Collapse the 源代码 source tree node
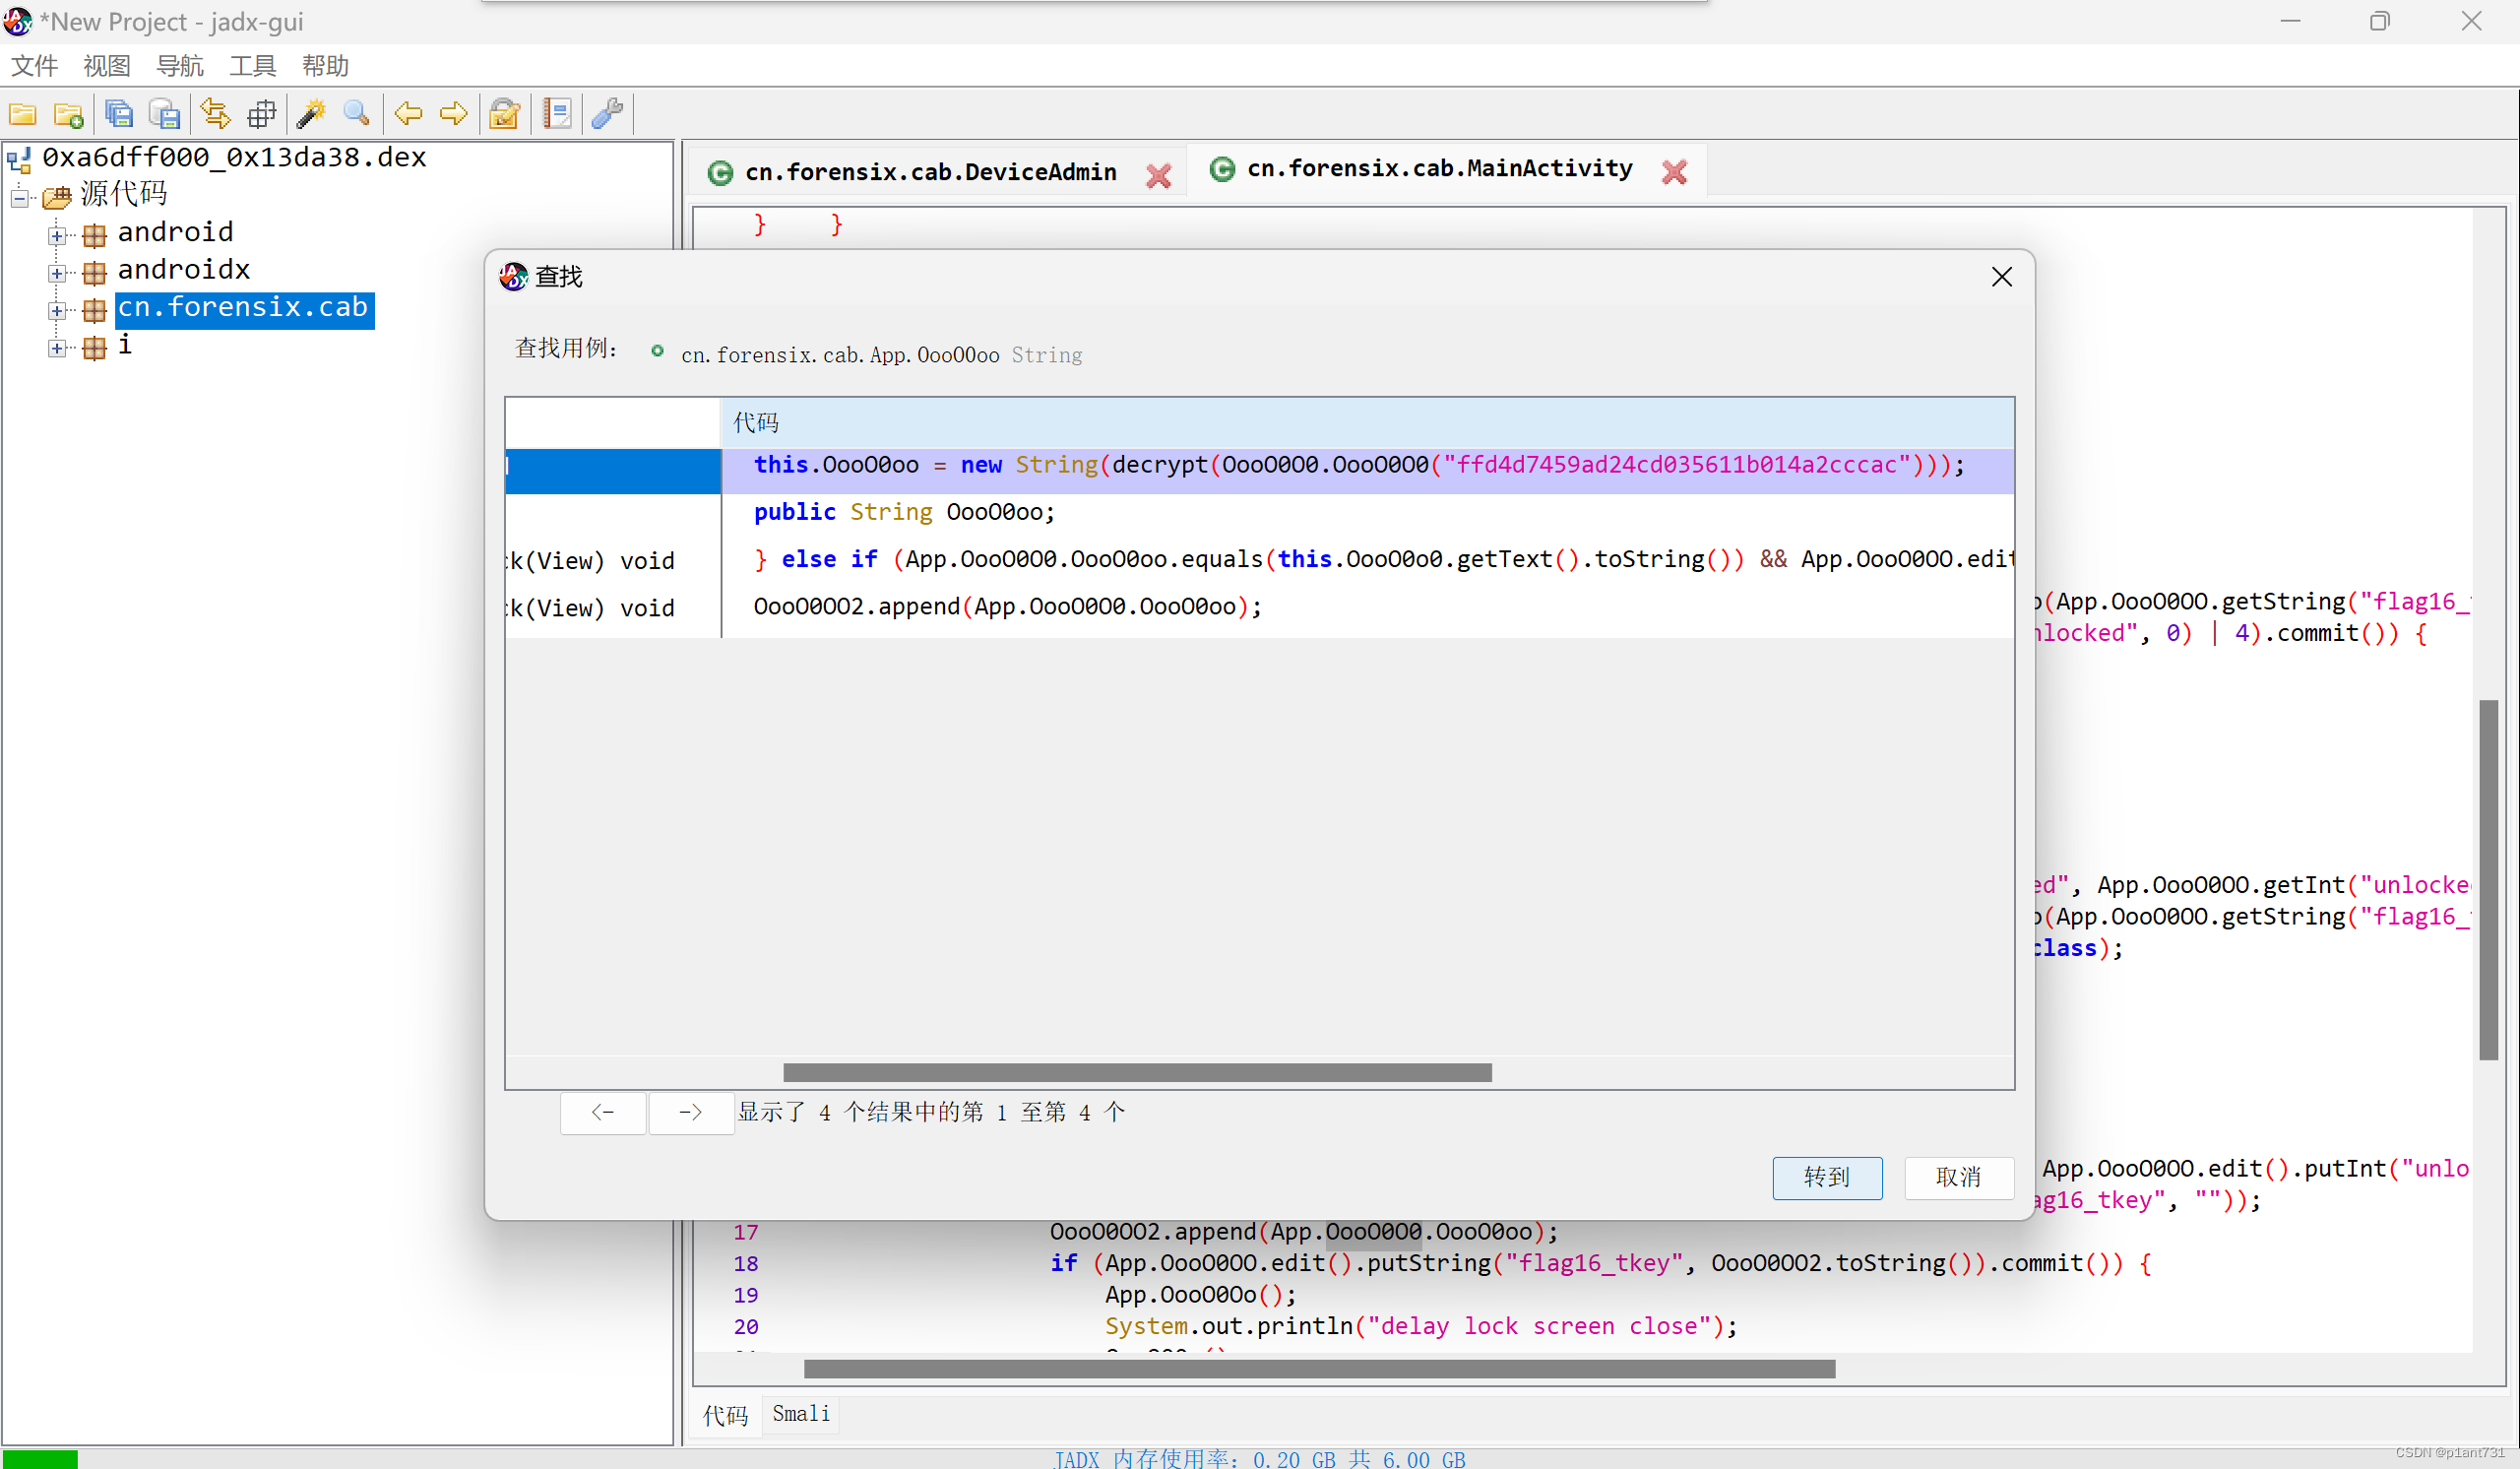 (19, 198)
